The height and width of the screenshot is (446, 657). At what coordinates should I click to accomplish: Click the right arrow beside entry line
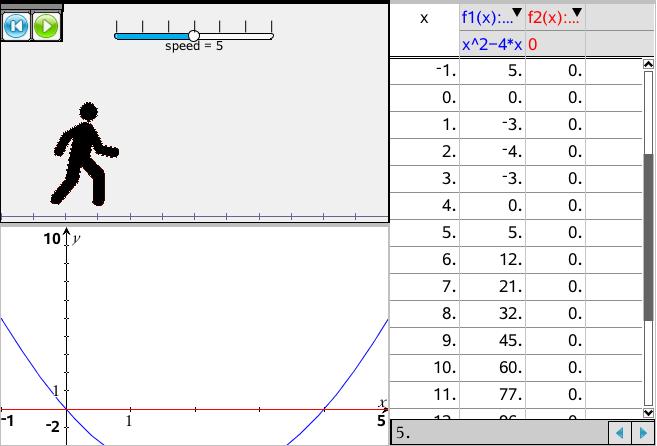point(643,434)
